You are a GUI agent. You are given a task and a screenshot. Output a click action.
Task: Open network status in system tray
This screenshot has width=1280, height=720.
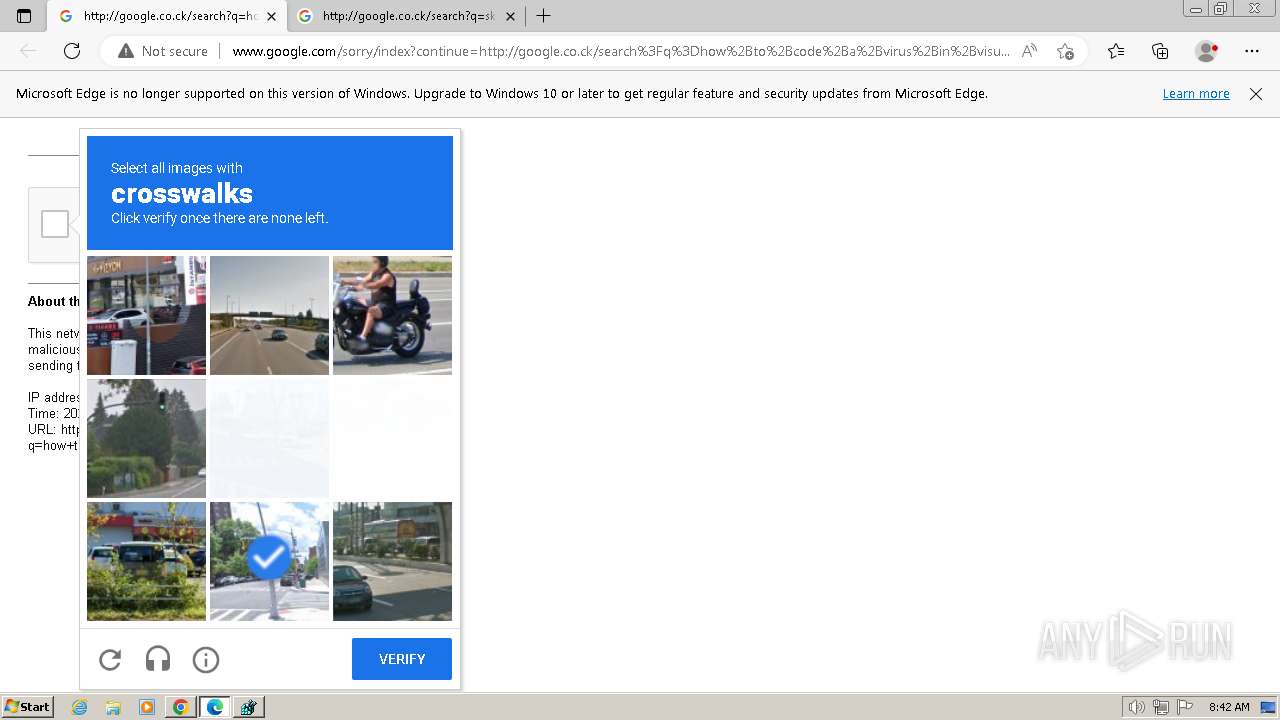(1160, 707)
